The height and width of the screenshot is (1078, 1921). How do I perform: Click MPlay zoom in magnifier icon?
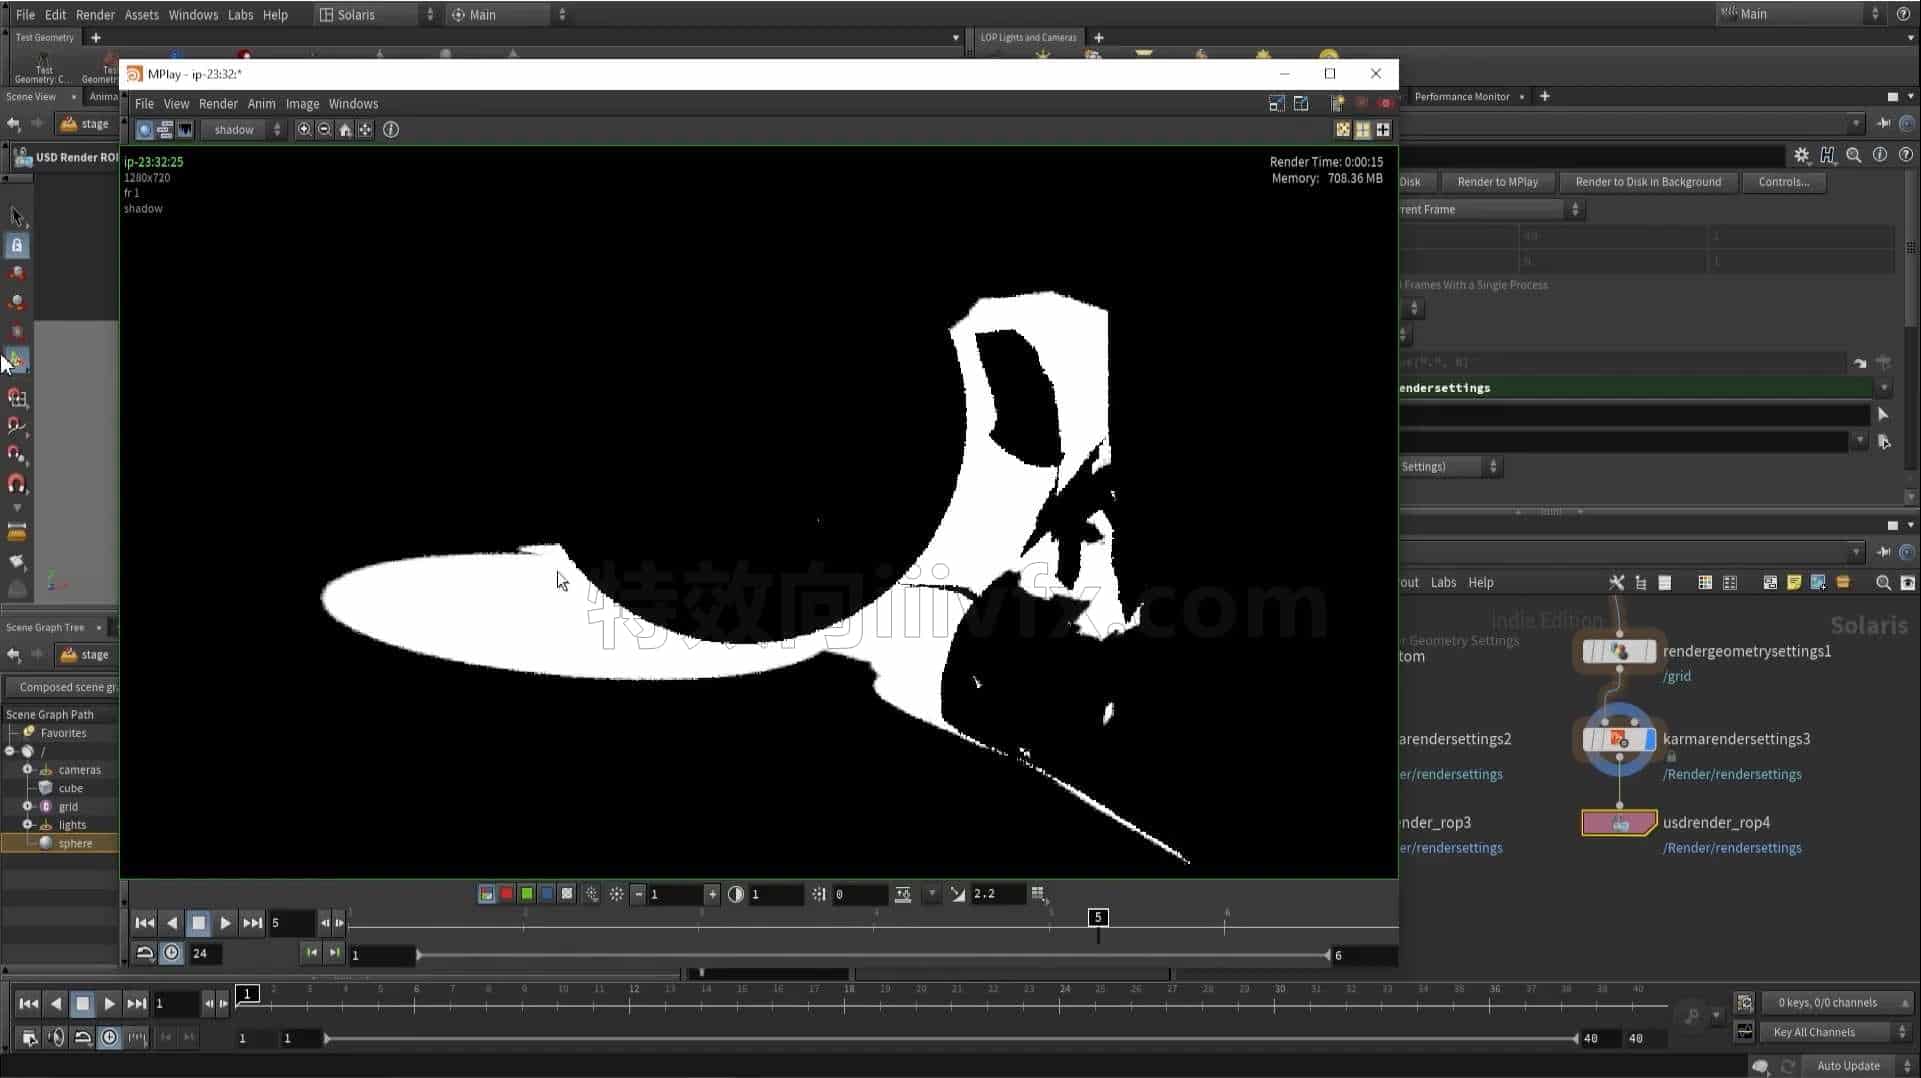tap(304, 130)
